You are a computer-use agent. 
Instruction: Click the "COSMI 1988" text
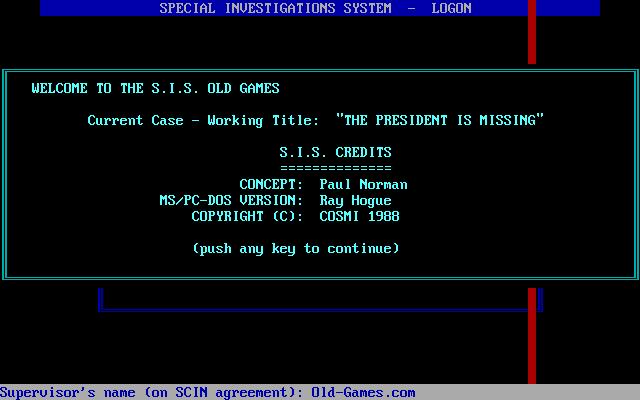click(359, 216)
